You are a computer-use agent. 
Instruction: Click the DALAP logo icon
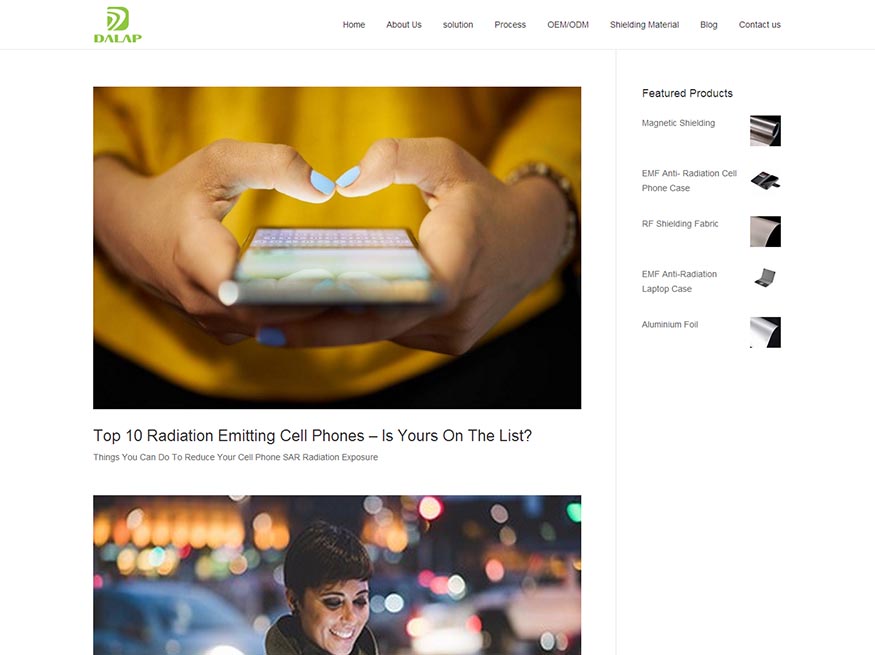pyautogui.click(x=118, y=25)
